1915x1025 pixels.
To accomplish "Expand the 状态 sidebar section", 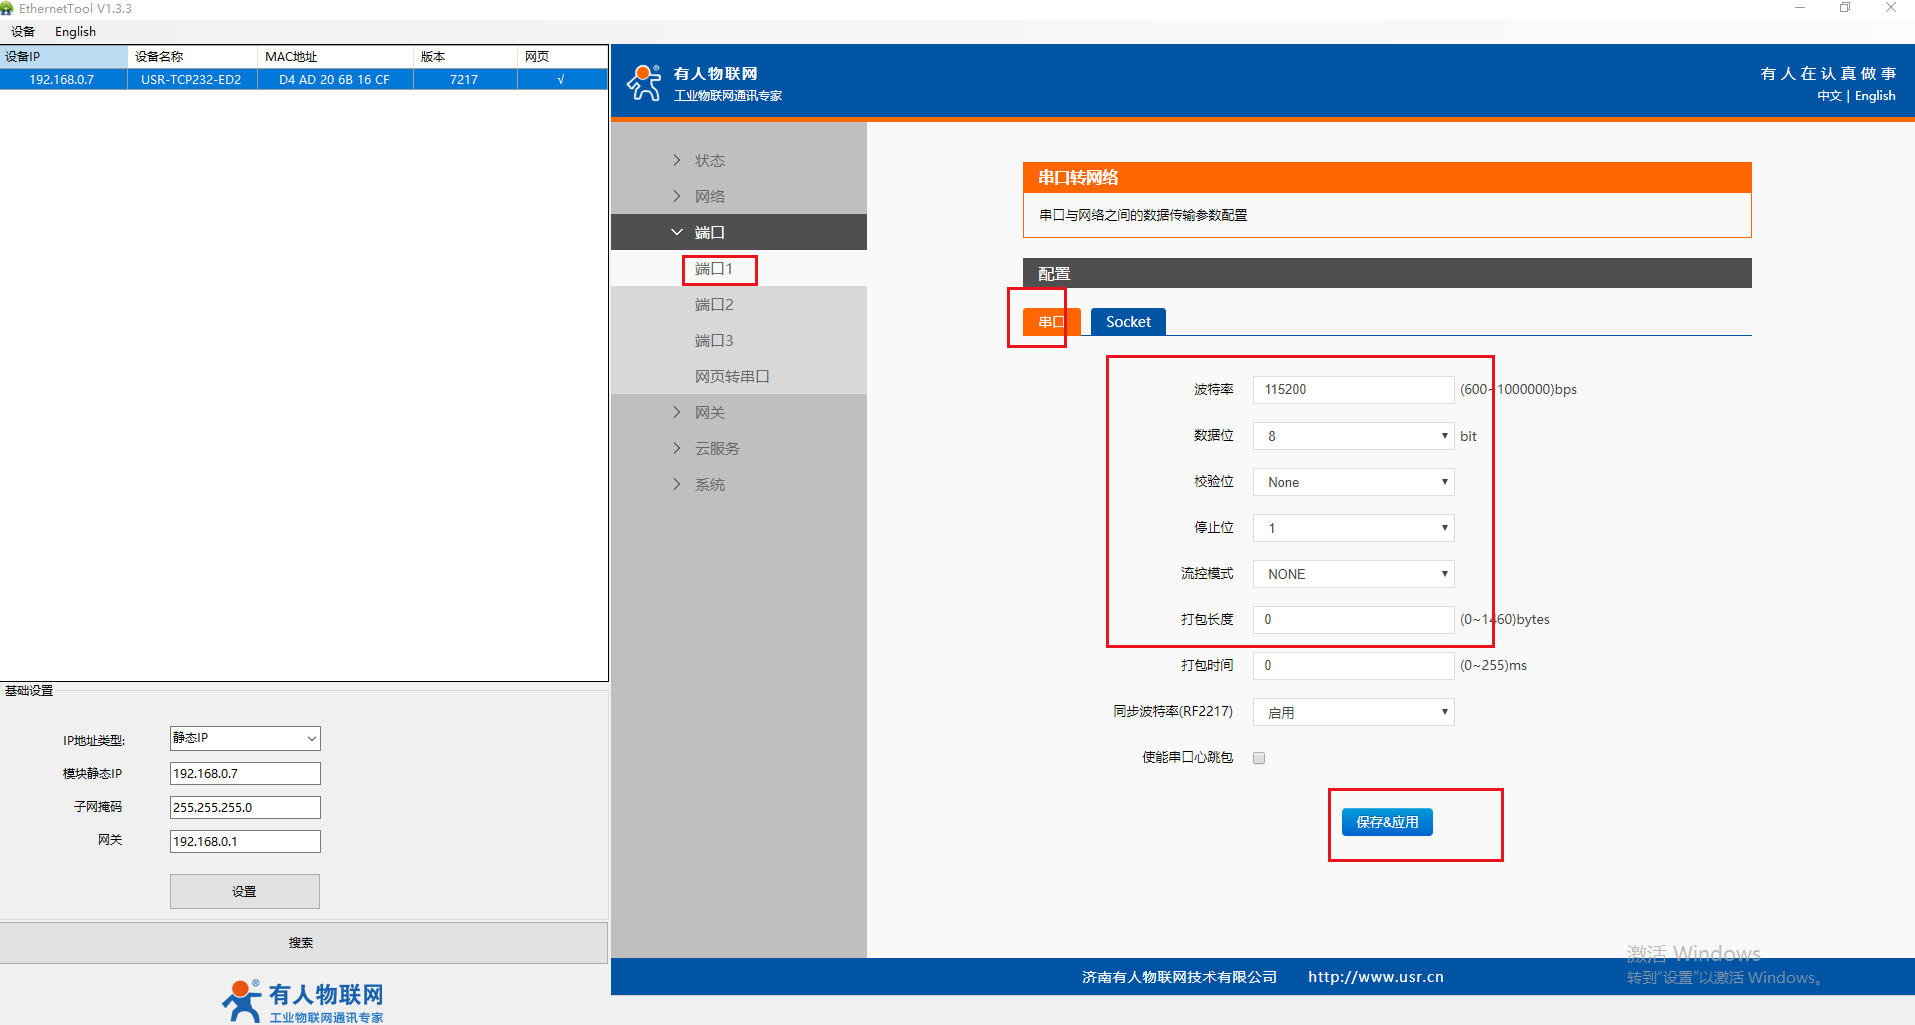I will tap(709, 161).
